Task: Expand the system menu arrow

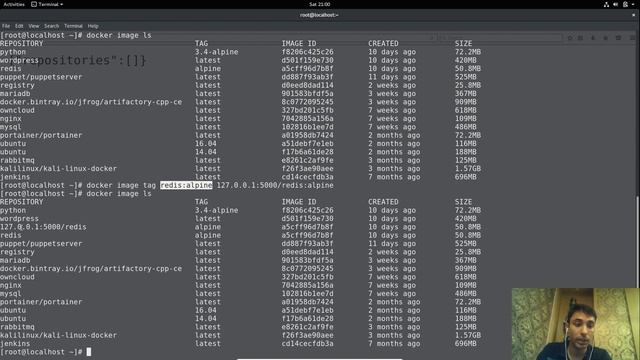Action: point(633,4)
